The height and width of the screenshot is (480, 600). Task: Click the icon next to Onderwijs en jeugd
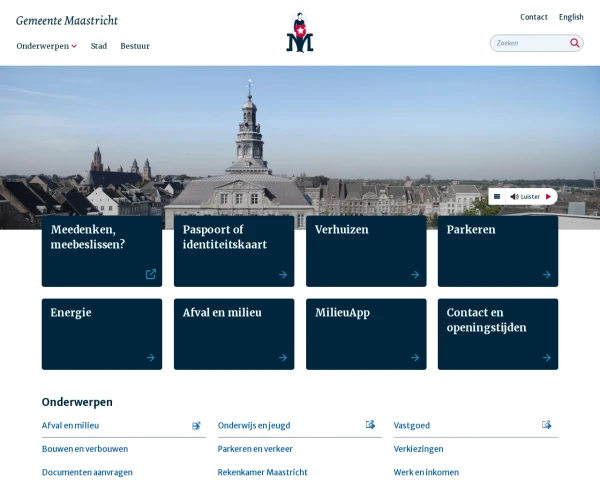point(370,424)
